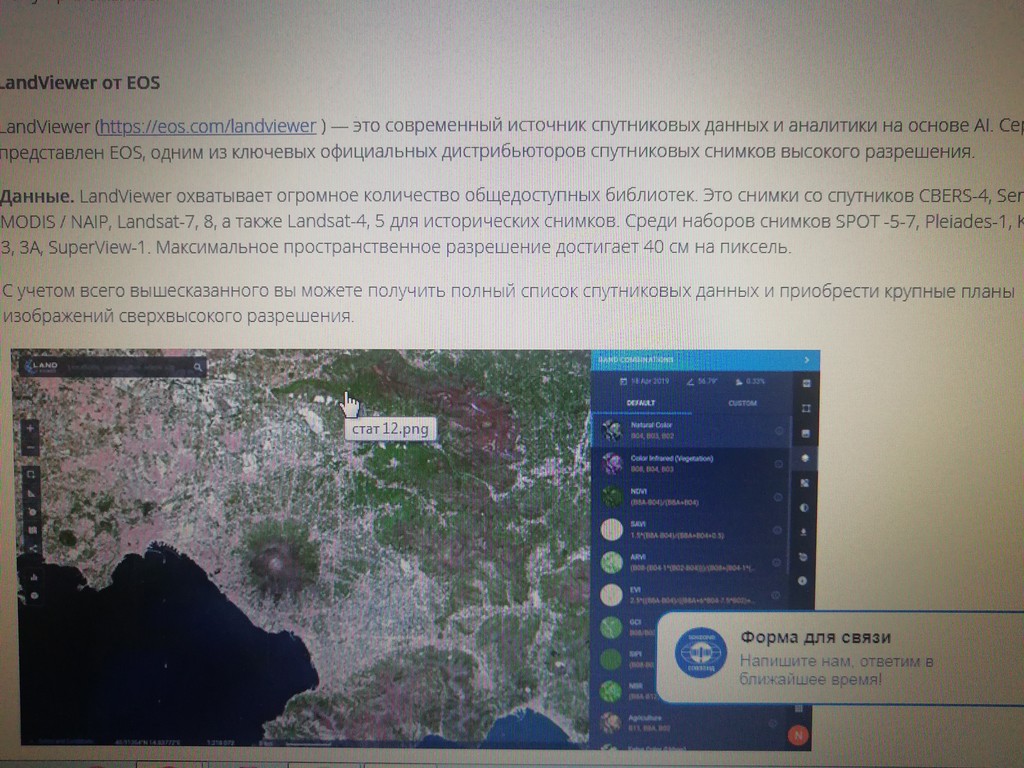Open the bar chart tool on the map
This screenshot has width=1024, height=768.
[x=33, y=577]
